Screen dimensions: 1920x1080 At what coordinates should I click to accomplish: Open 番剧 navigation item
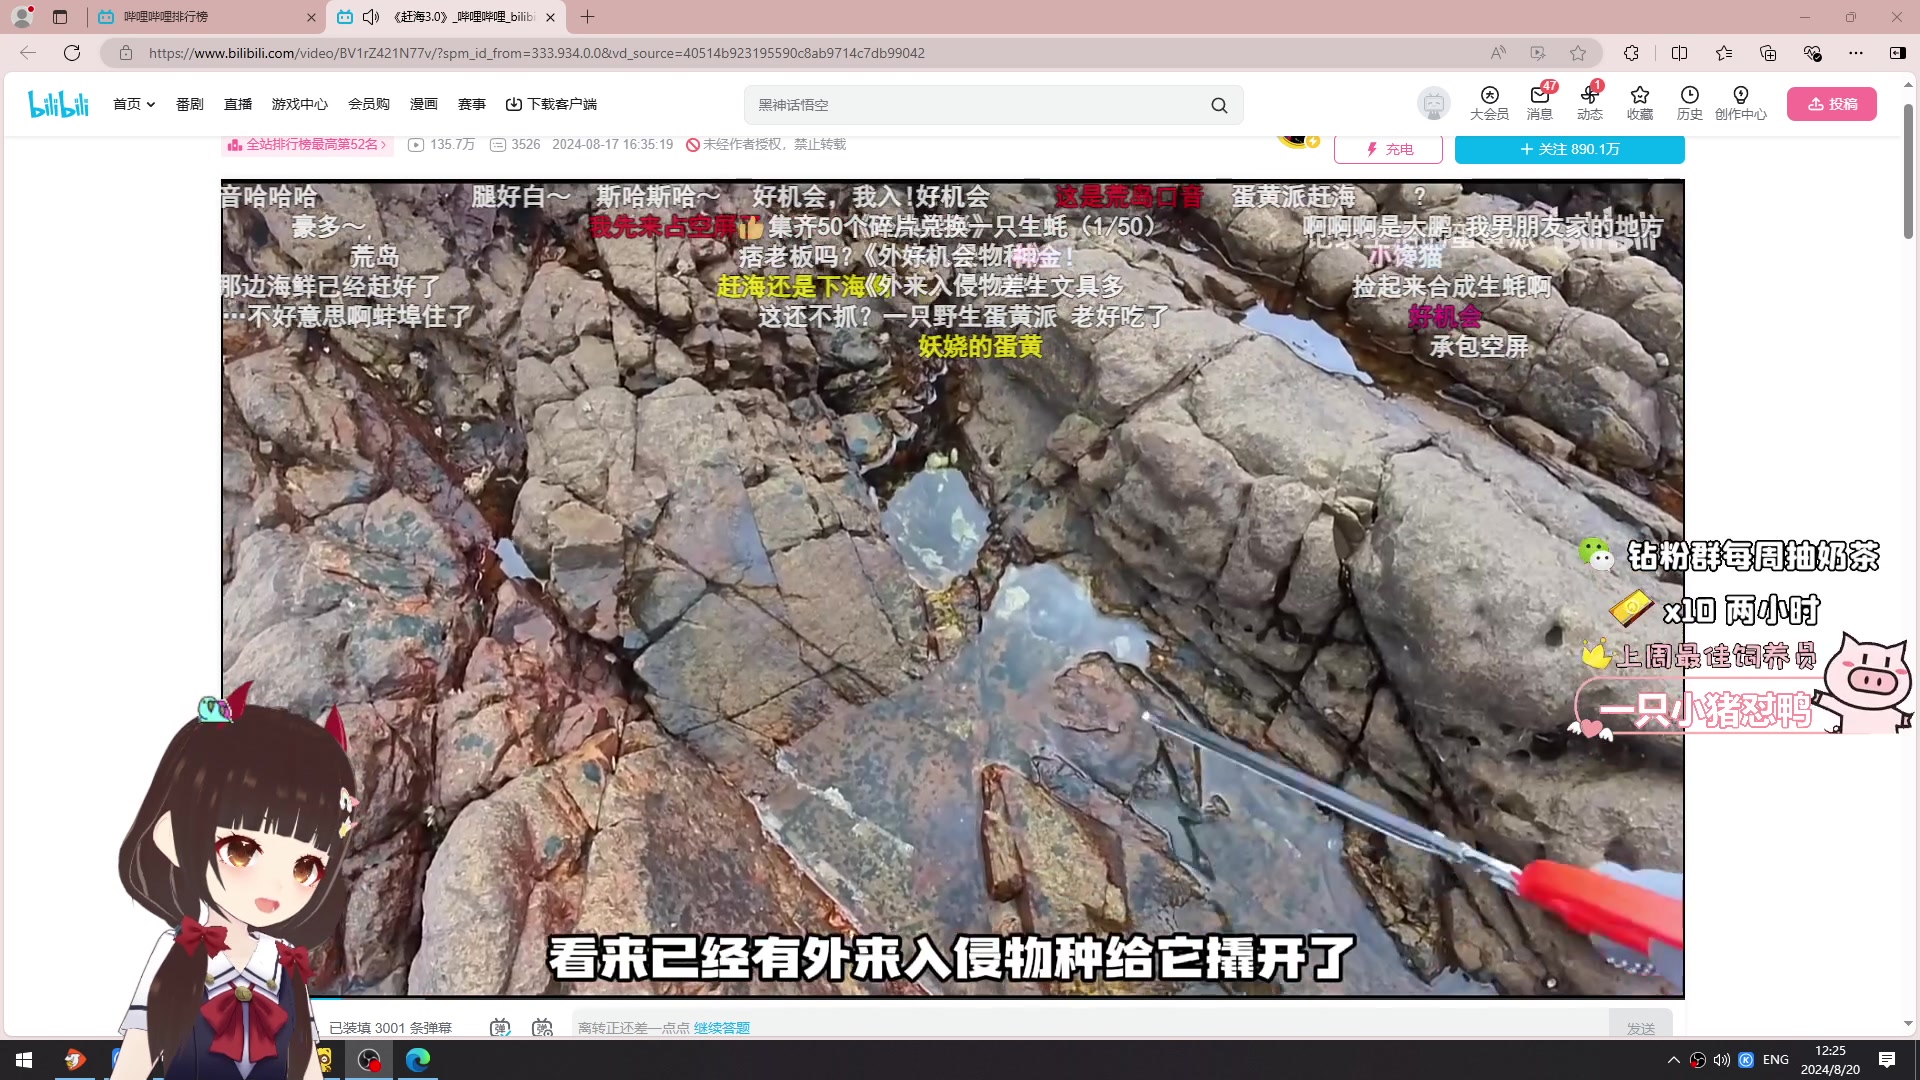(x=190, y=104)
